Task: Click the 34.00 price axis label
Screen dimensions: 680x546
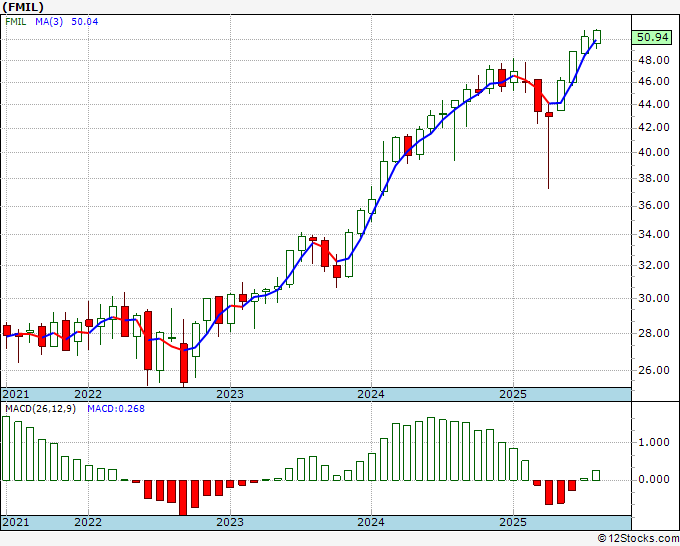Action: 654,234
